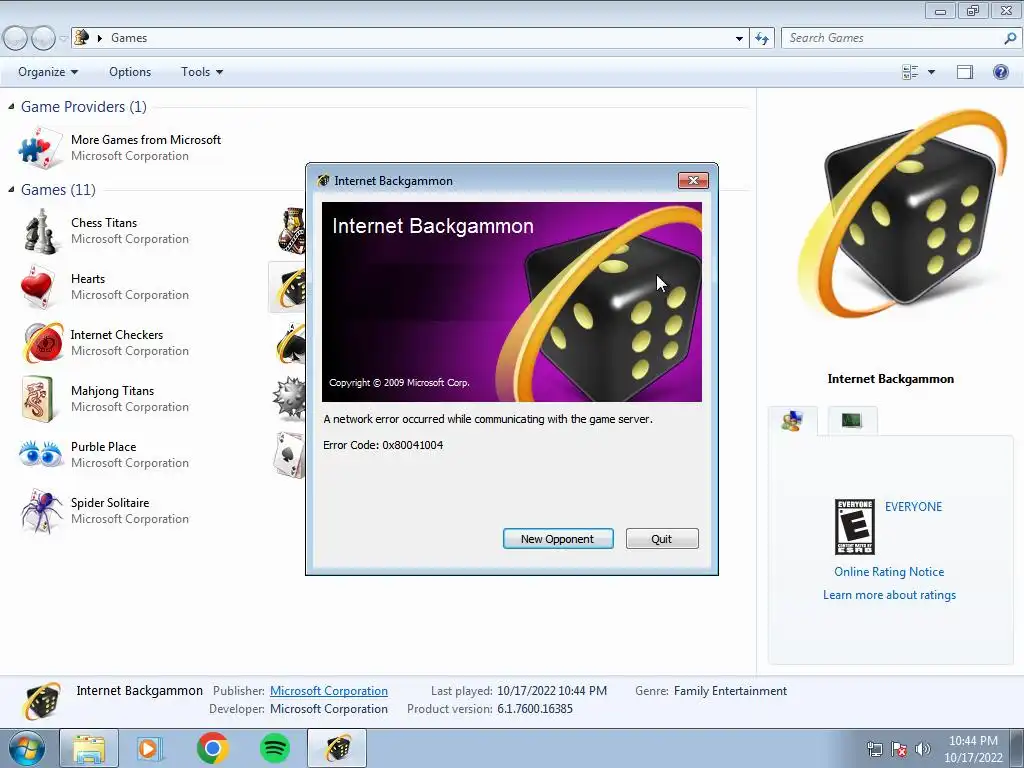The width and height of the screenshot is (1024, 768).
Task: Open the Chess Titans game icon
Action: click(x=40, y=231)
